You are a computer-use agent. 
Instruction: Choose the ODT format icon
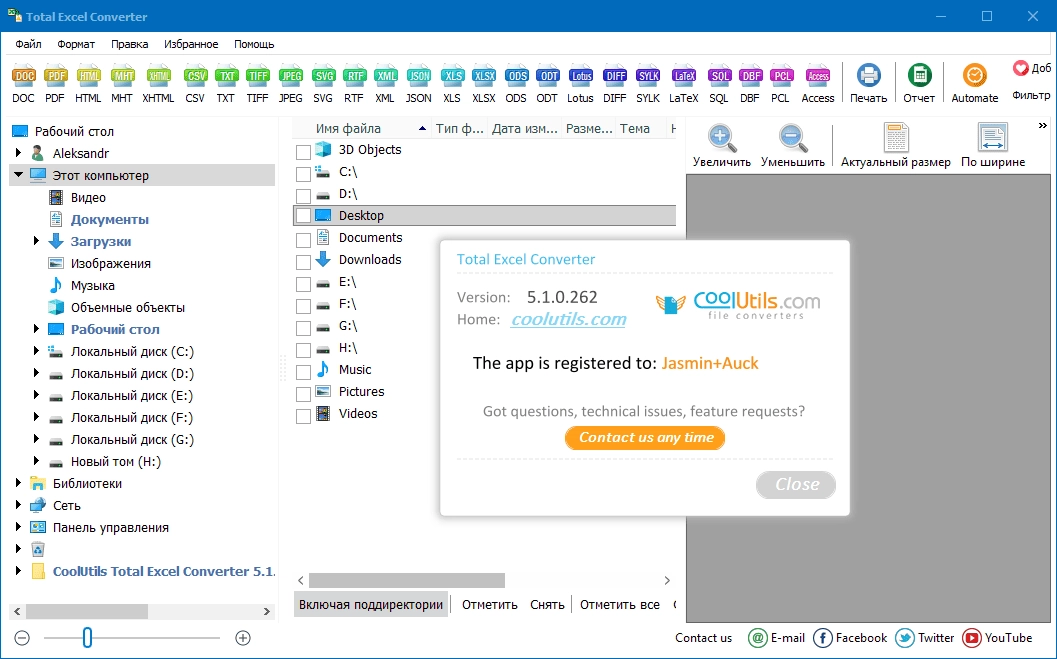pyautogui.click(x=547, y=76)
